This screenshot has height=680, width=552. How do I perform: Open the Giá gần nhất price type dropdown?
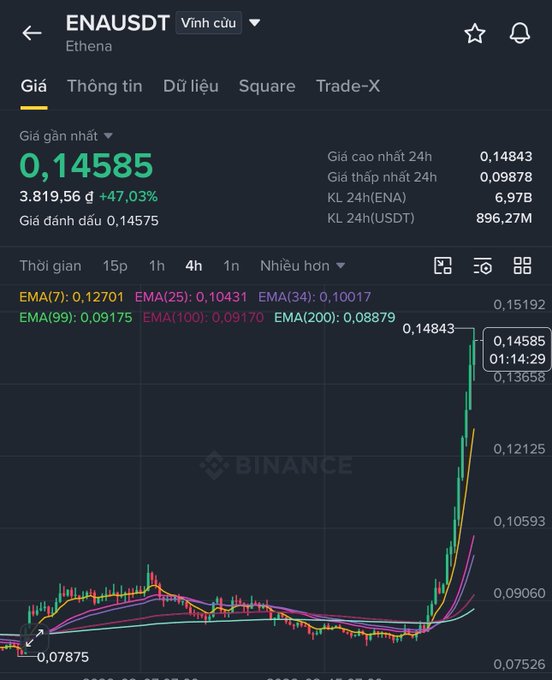click(66, 136)
